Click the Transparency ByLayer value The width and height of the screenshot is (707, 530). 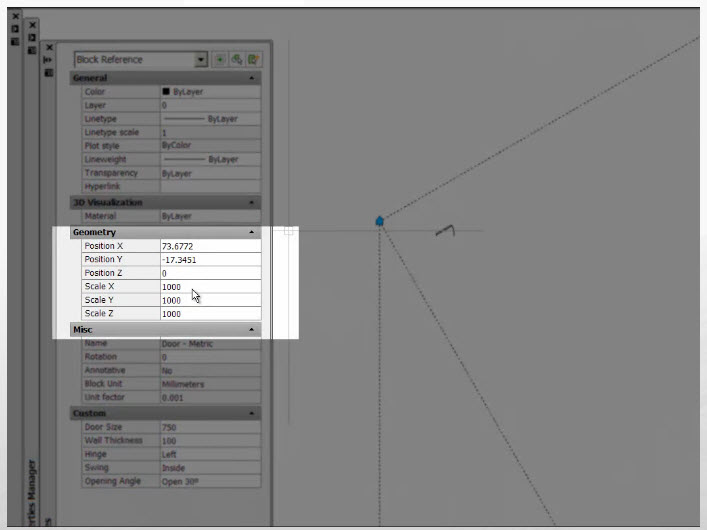(x=211, y=173)
